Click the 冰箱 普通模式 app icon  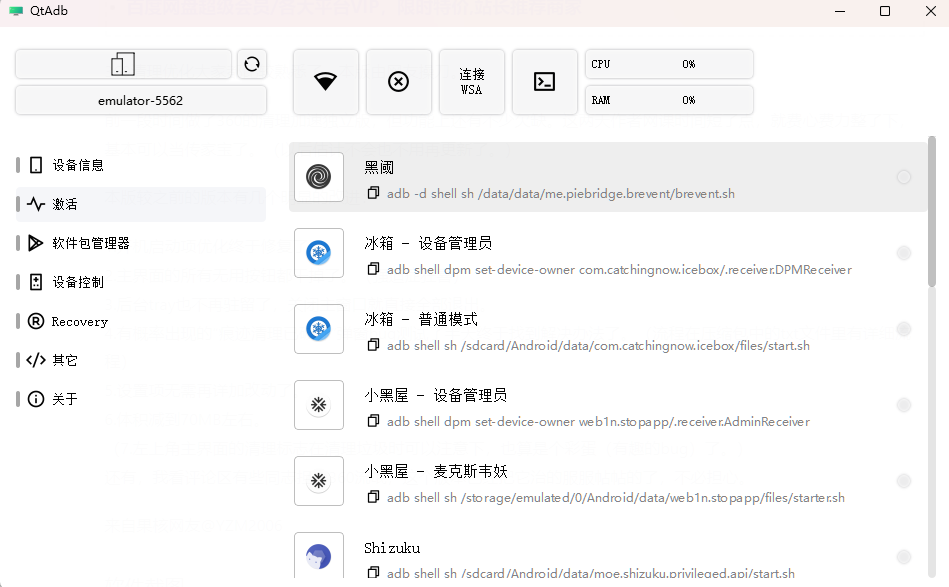(x=318, y=329)
